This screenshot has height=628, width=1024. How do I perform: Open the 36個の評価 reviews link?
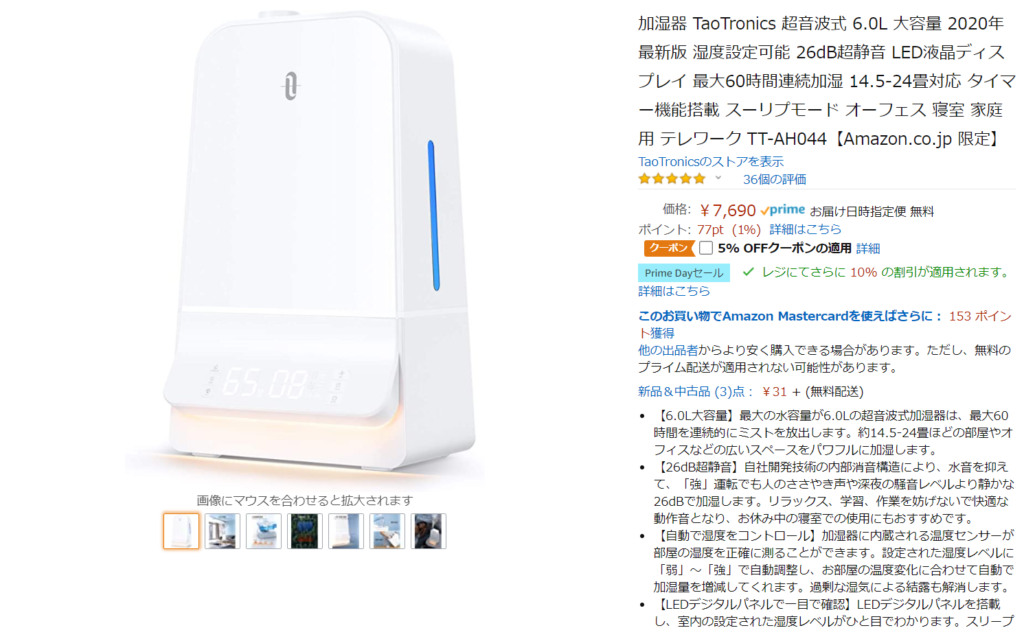click(775, 179)
